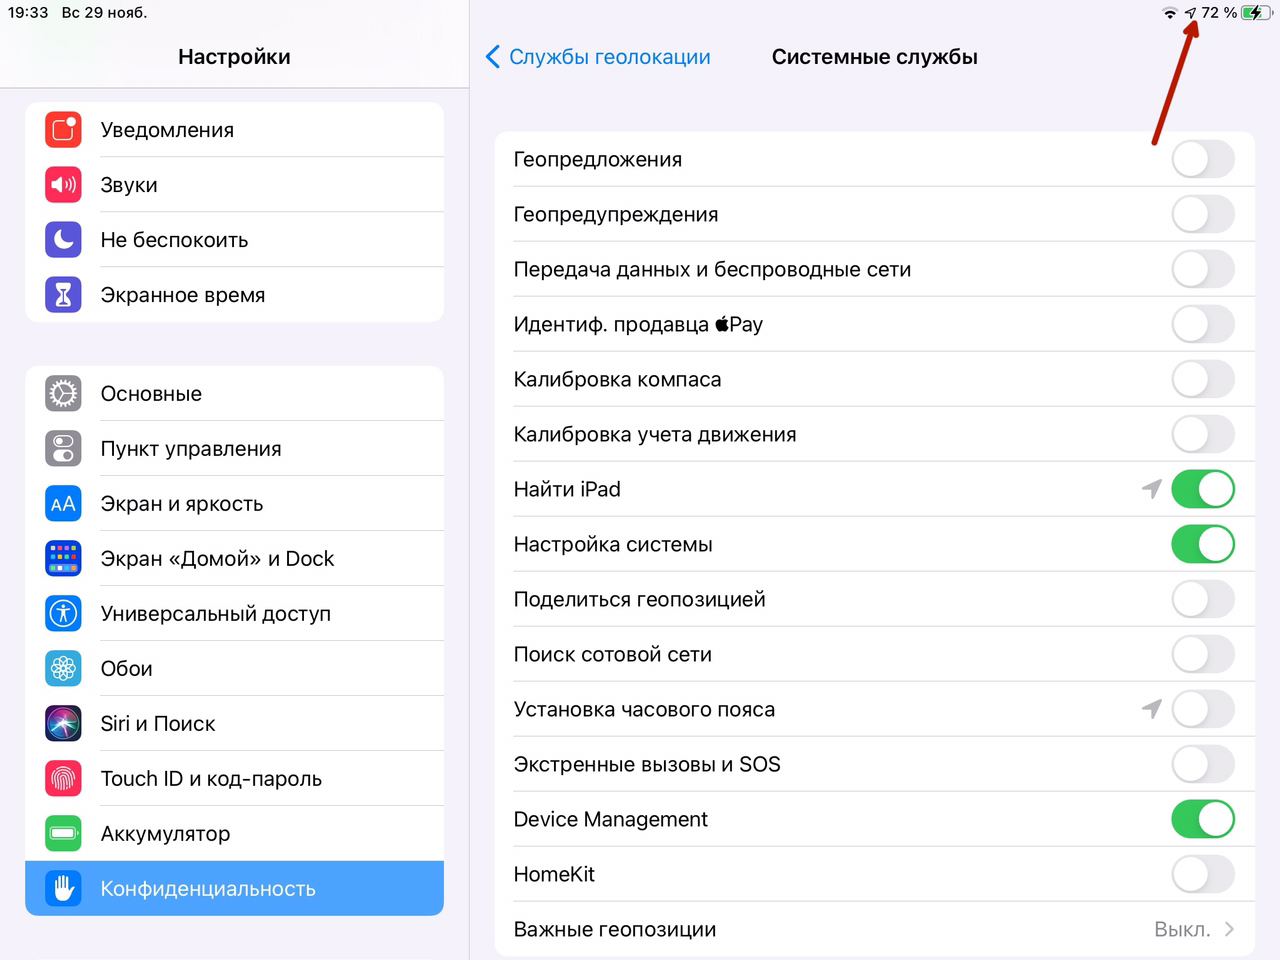
Task: Go back via the blue chevron
Action: pos(492,57)
